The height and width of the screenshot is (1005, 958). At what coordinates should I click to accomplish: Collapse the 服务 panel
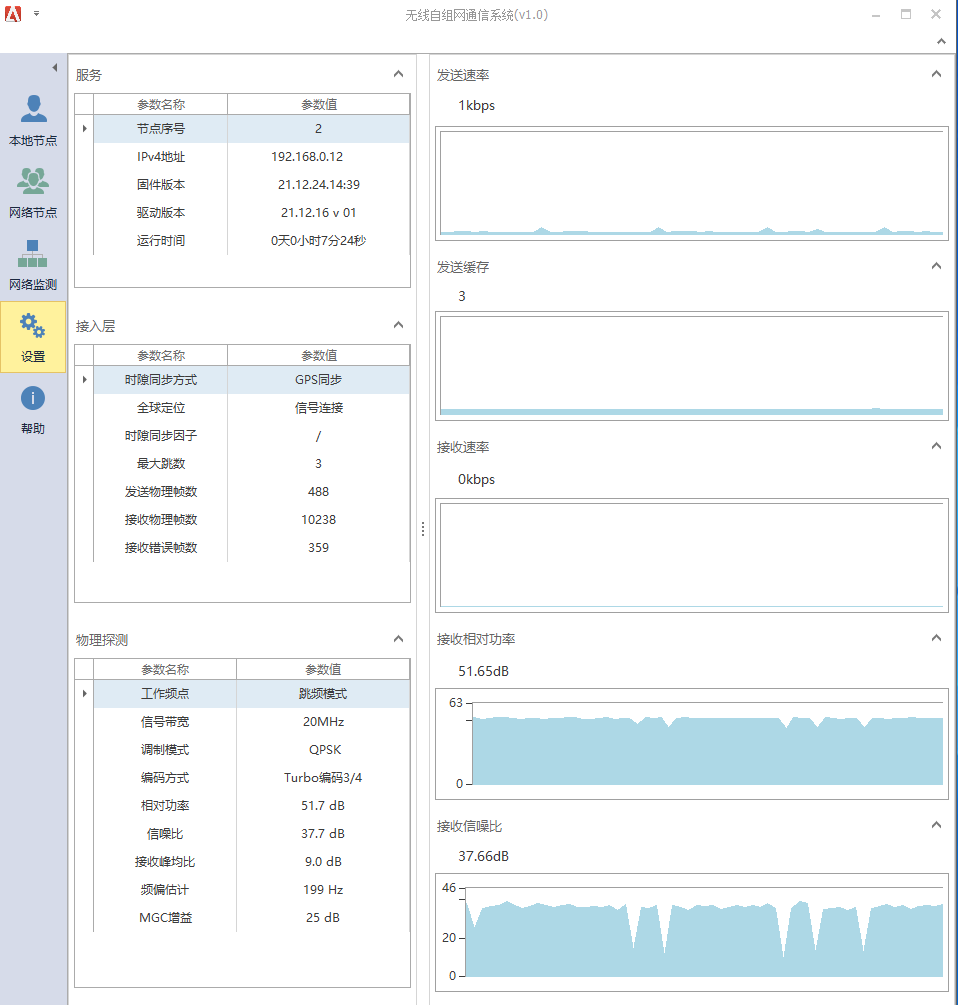pyautogui.click(x=399, y=74)
